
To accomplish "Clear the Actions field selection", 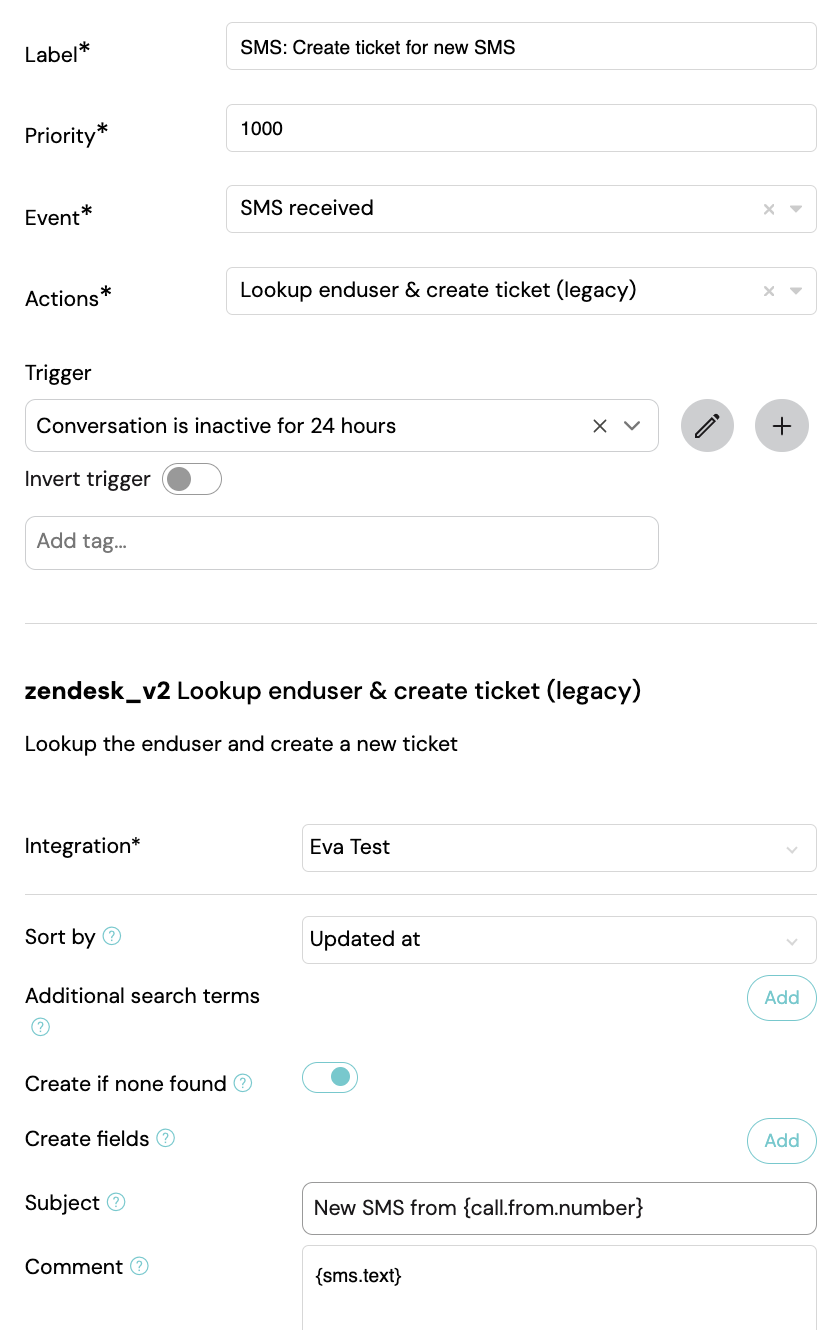I will coord(769,291).
